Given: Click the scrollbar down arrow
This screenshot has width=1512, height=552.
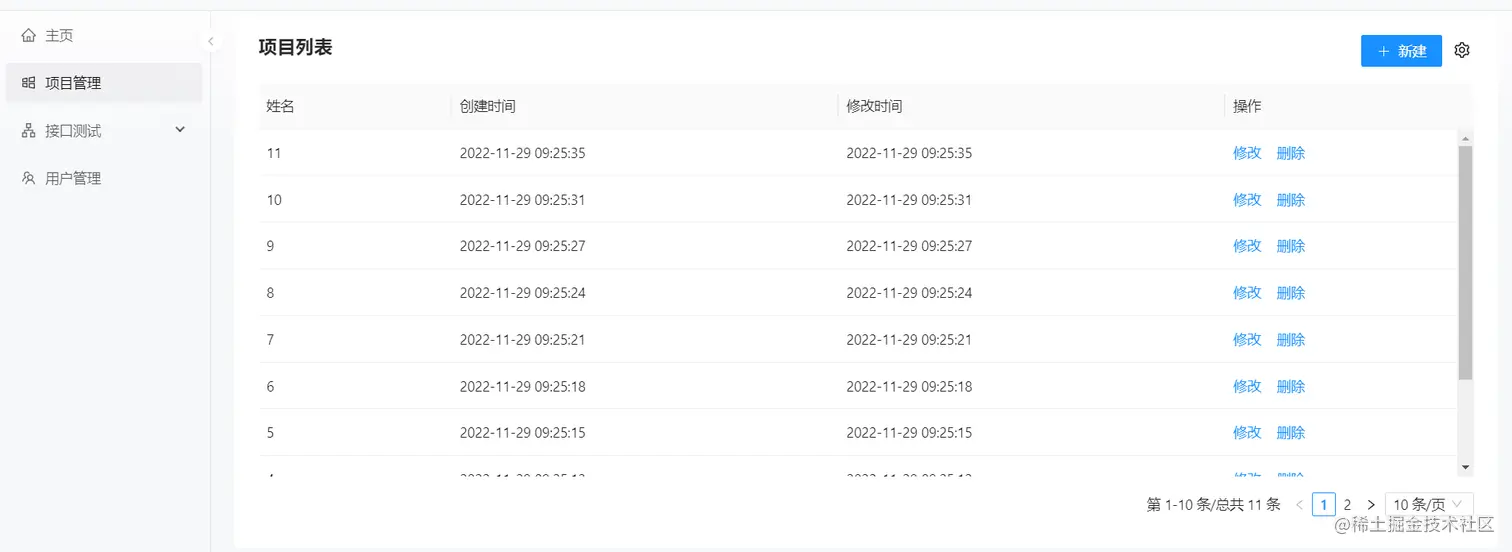Looking at the screenshot, I should (1465, 467).
